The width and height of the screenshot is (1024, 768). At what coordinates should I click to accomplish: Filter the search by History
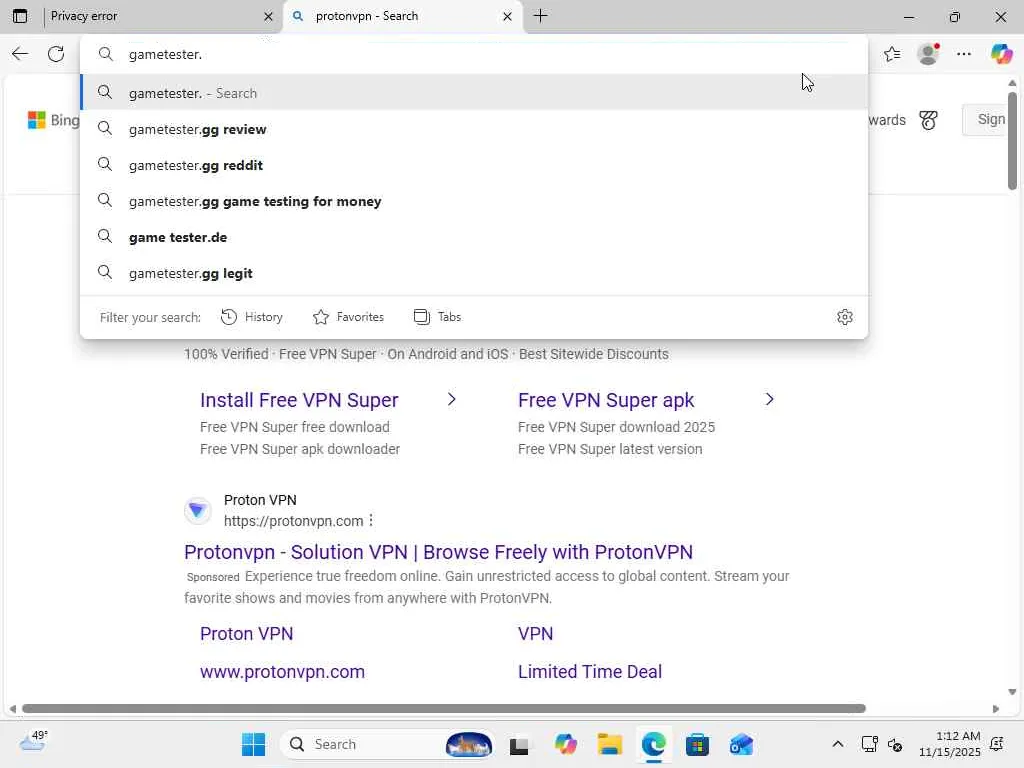[252, 317]
